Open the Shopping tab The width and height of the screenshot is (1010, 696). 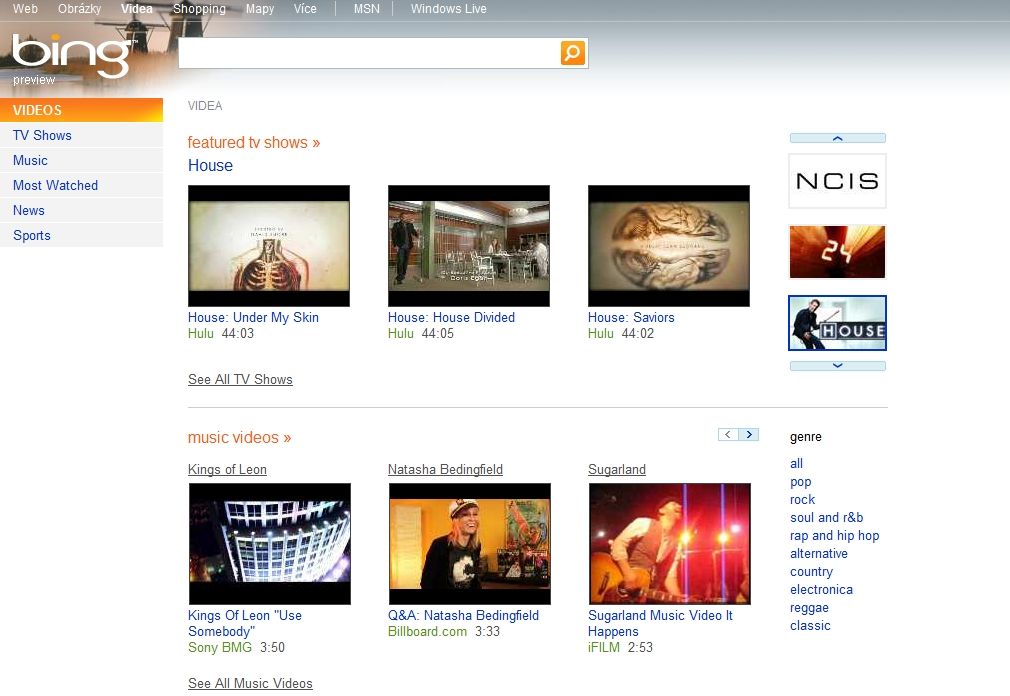coord(199,9)
